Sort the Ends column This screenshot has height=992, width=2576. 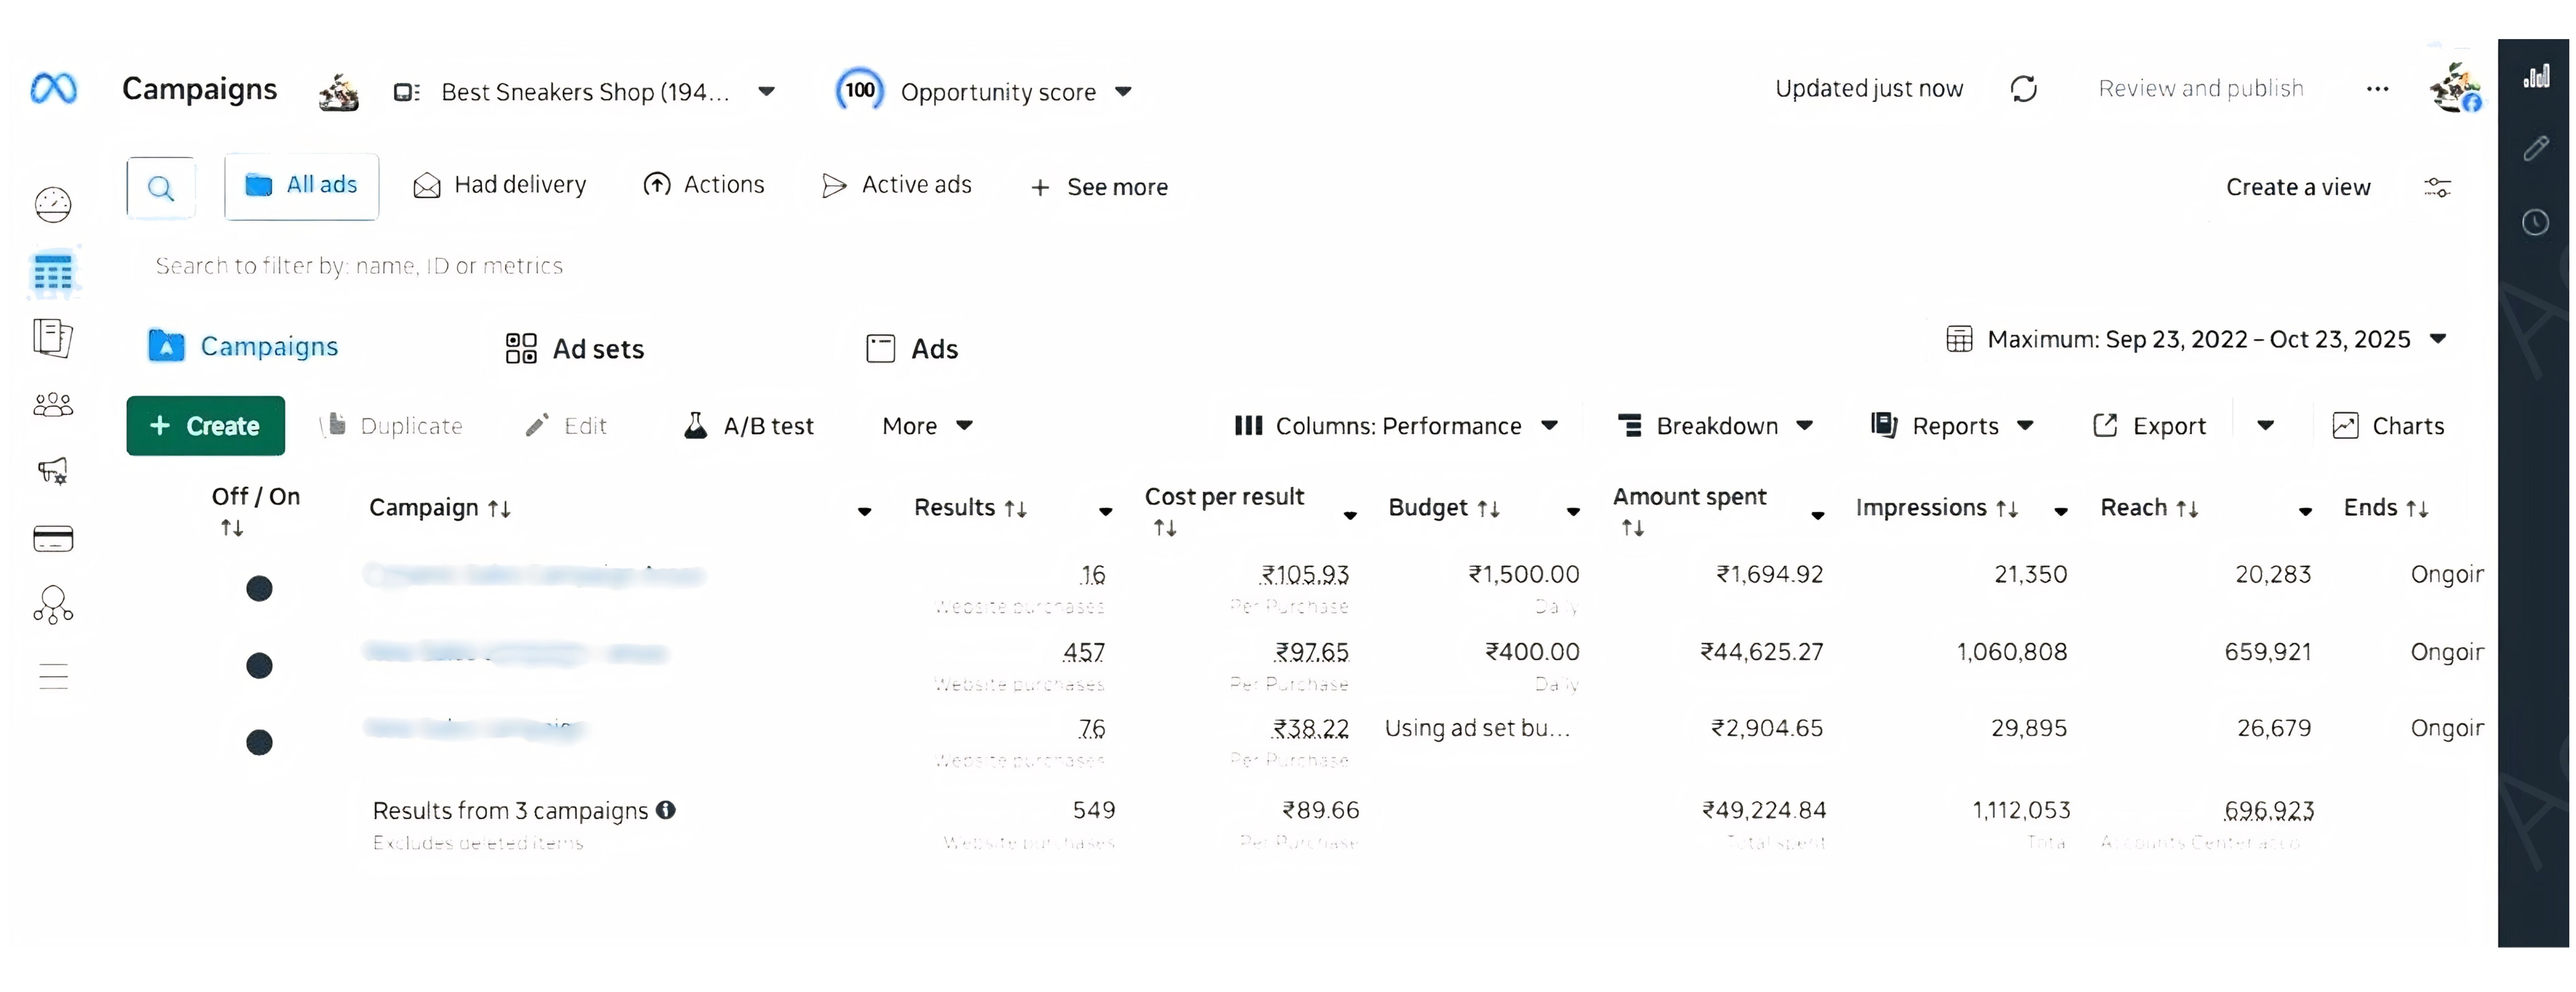[2417, 509]
